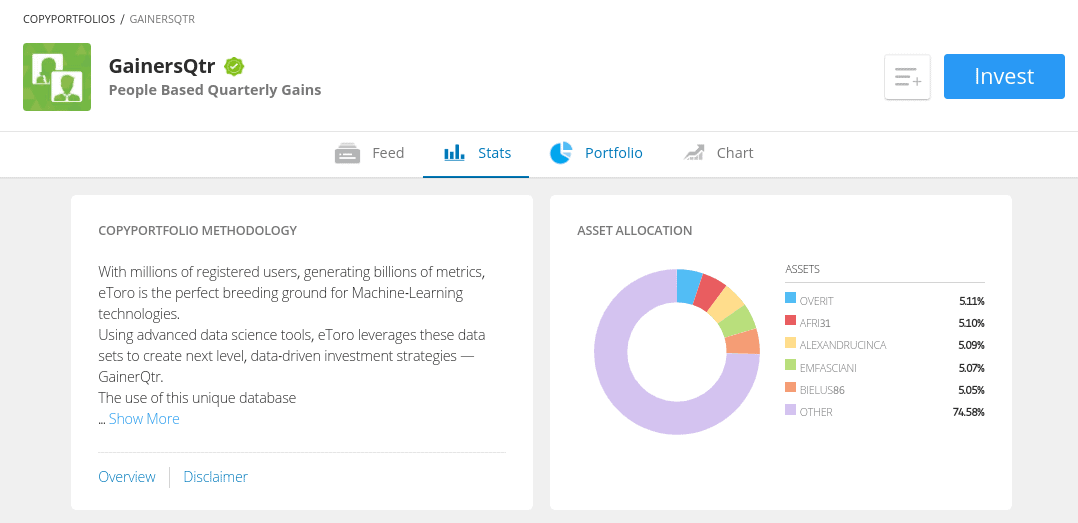Image resolution: width=1078 pixels, height=523 pixels.
Task: Click the 74.58% allocation value
Action: tap(969, 412)
